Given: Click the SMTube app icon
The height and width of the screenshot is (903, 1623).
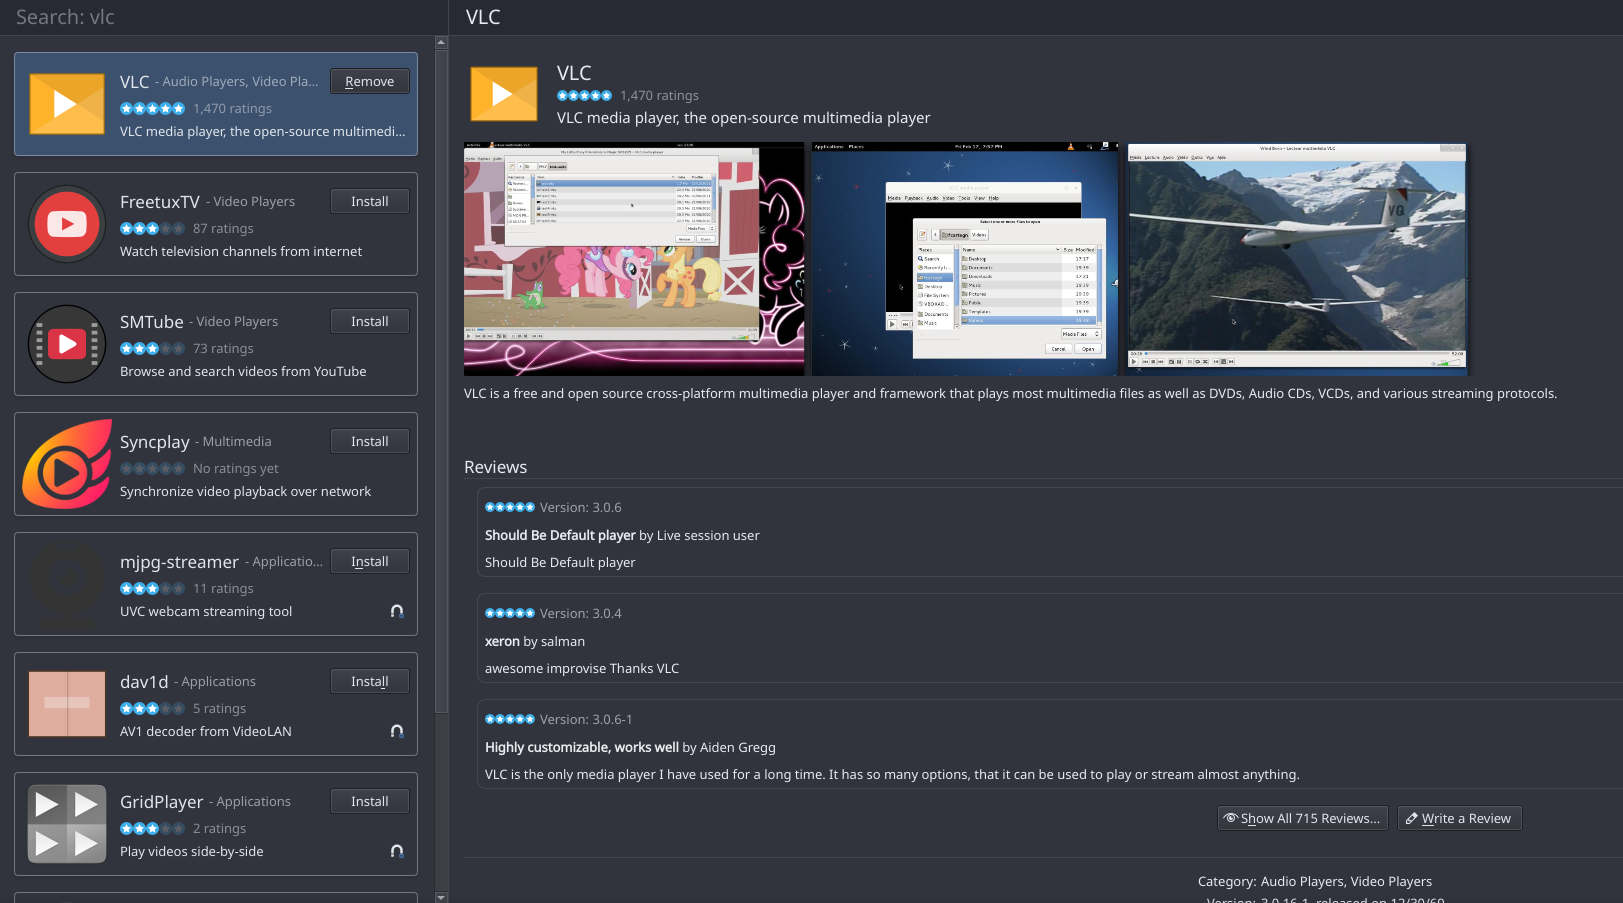Looking at the screenshot, I should click(x=67, y=344).
